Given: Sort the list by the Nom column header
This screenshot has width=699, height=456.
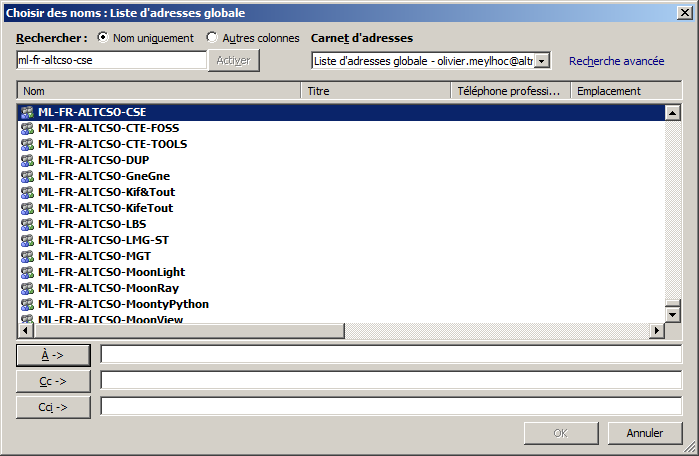Looking at the screenshot, I should click(159, 91).
